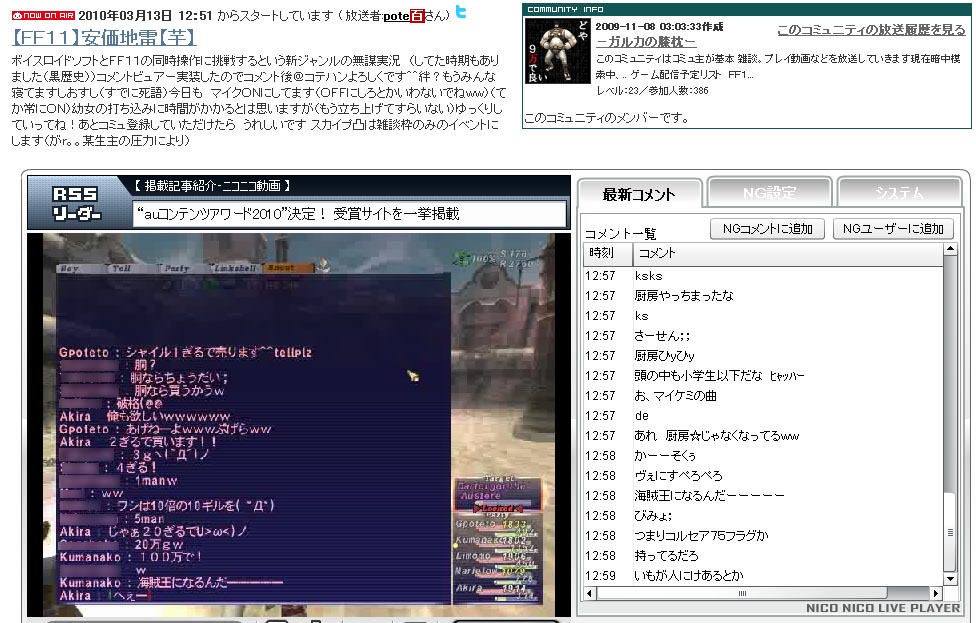Click the horizontal scroll-right arrow
Screen dimensions: 976x623
pos(936,593)
